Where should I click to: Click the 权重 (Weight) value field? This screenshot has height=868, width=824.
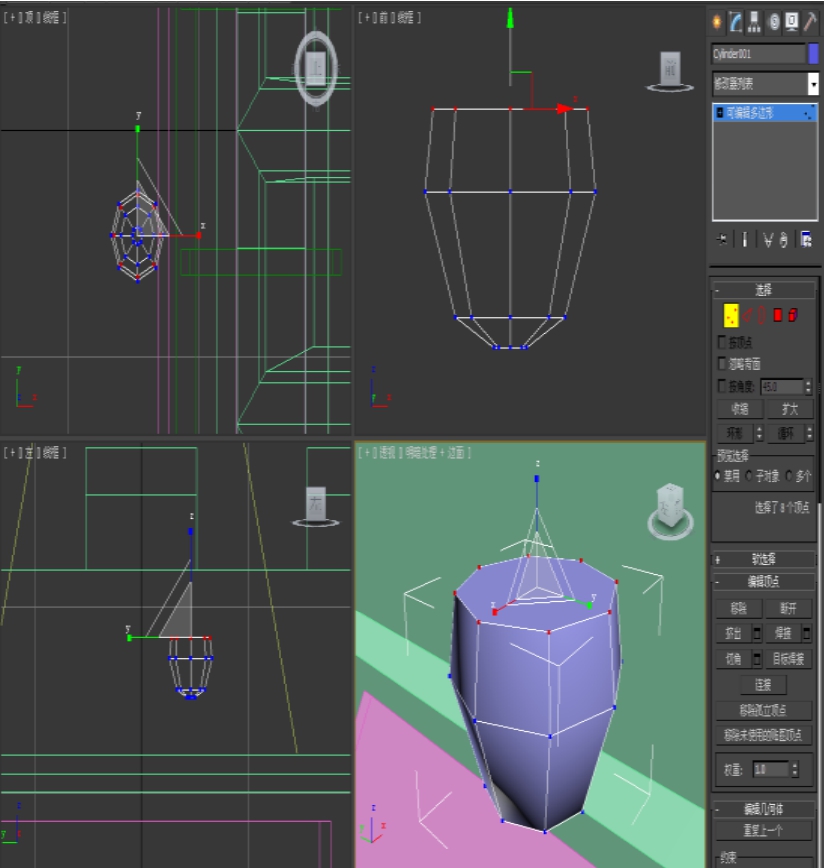tap(771, 769)
